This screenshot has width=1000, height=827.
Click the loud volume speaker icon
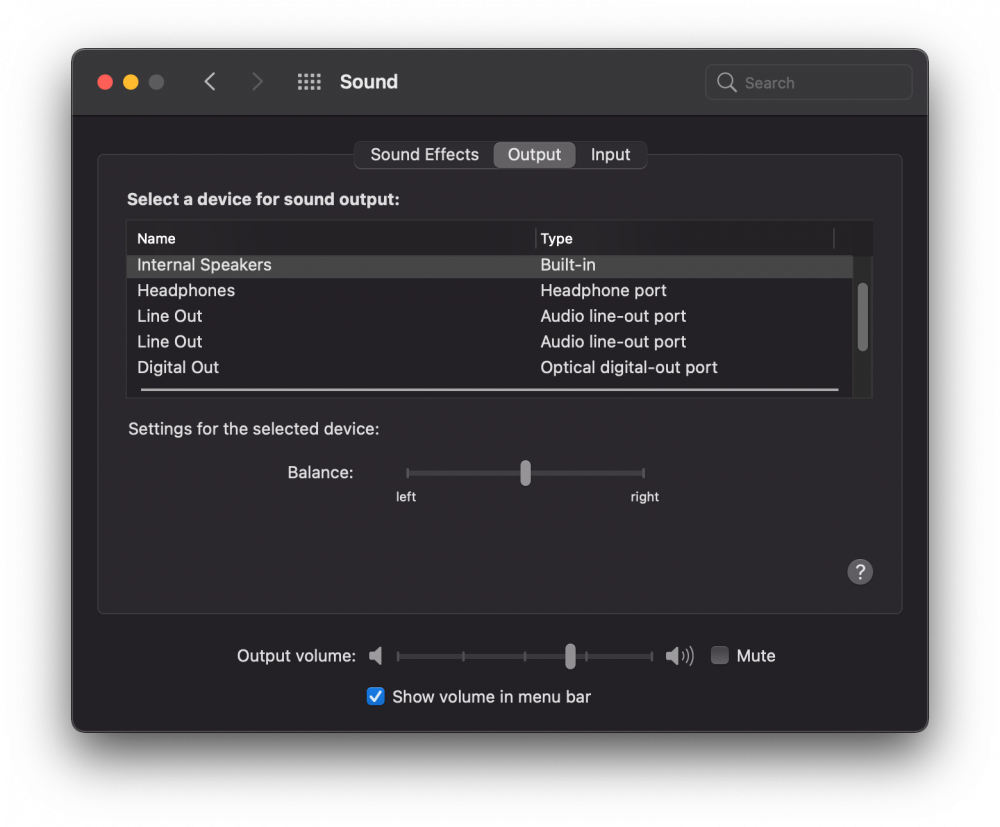[x=679, y=655]
